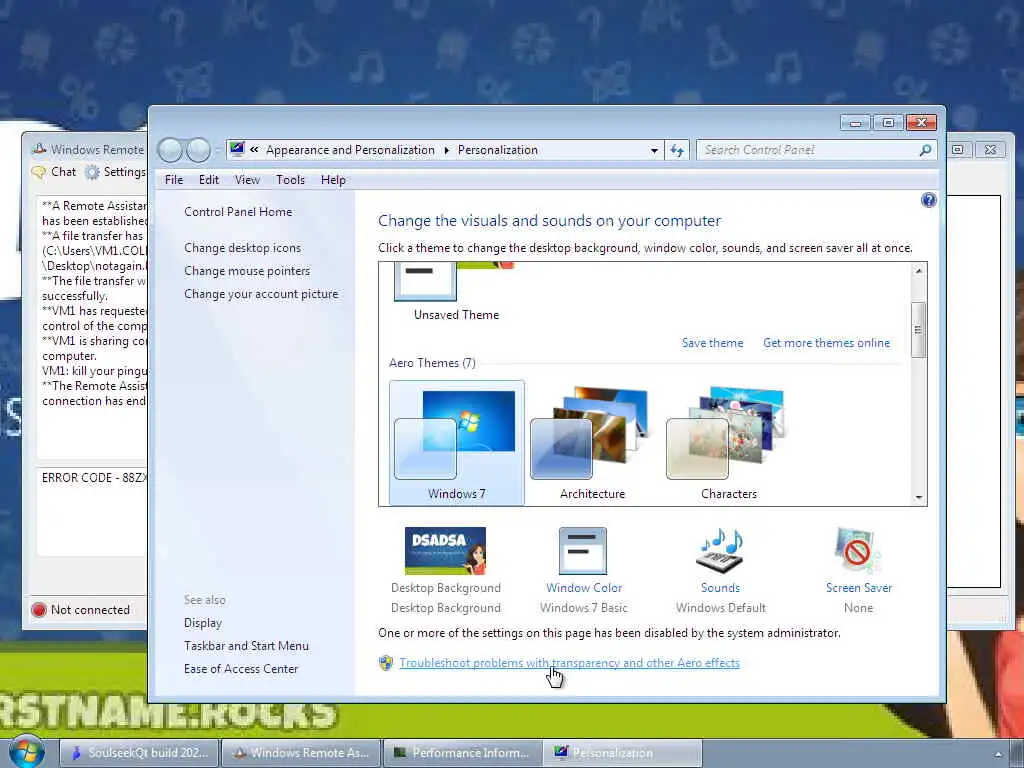
Task: Open Taskbar and Start Menu link
Action: [x=246, y=646]
